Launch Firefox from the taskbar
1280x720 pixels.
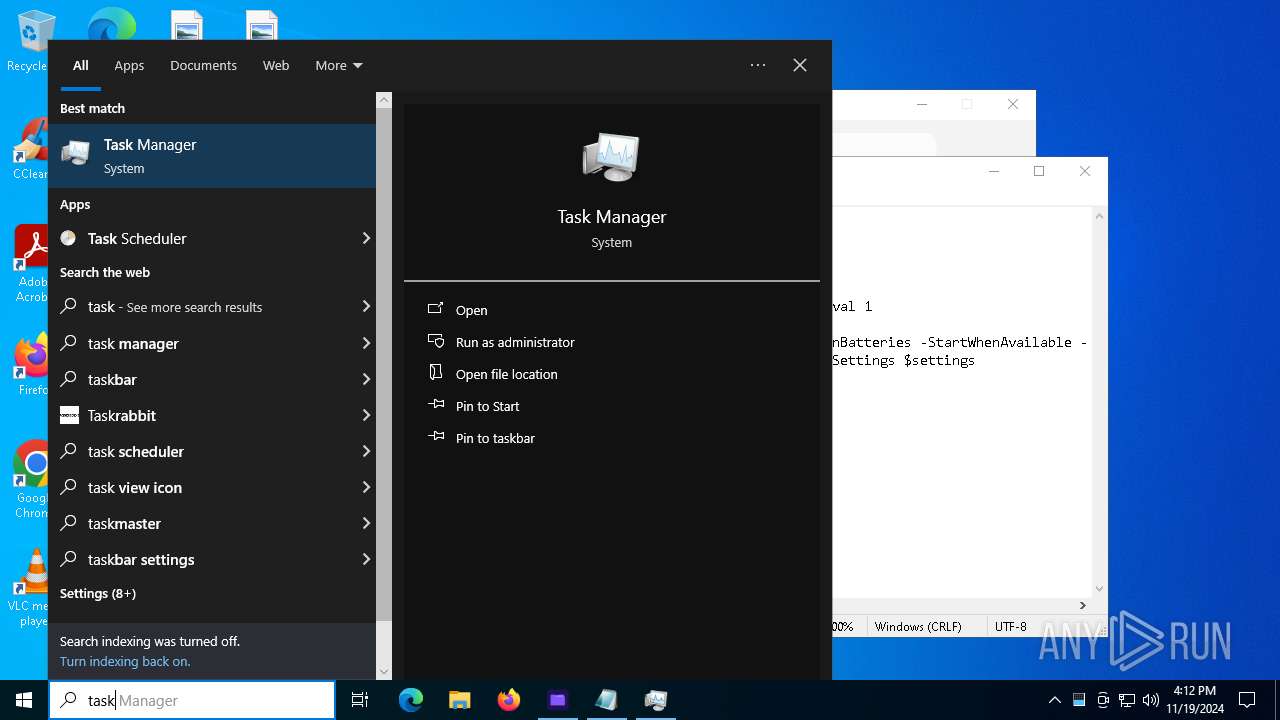[509, 700]
